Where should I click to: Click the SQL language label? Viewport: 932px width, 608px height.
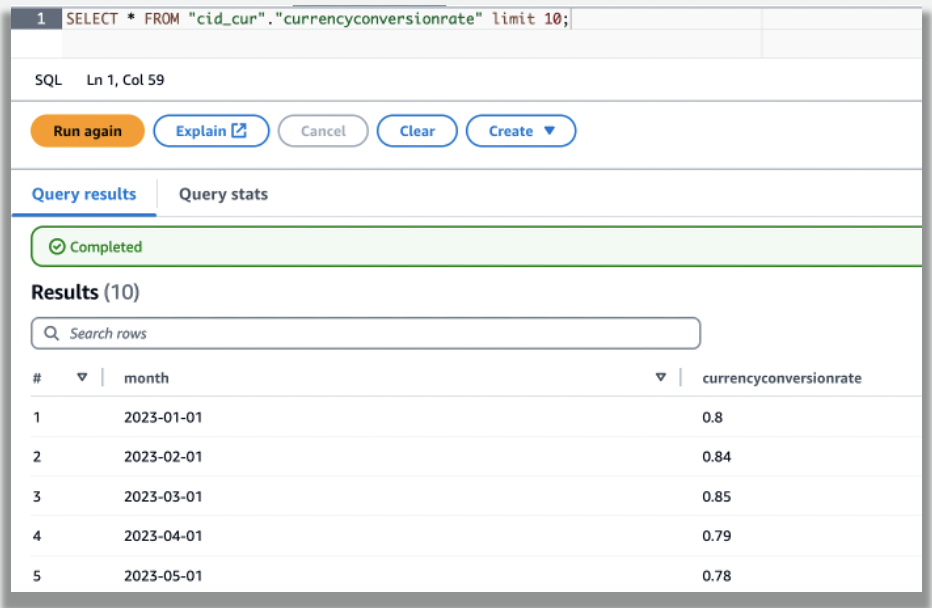pos(48,80)
